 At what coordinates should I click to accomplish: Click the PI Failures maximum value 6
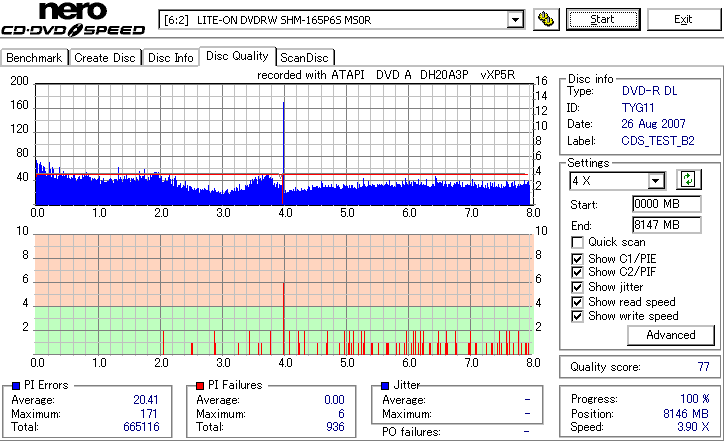[341, 414]
